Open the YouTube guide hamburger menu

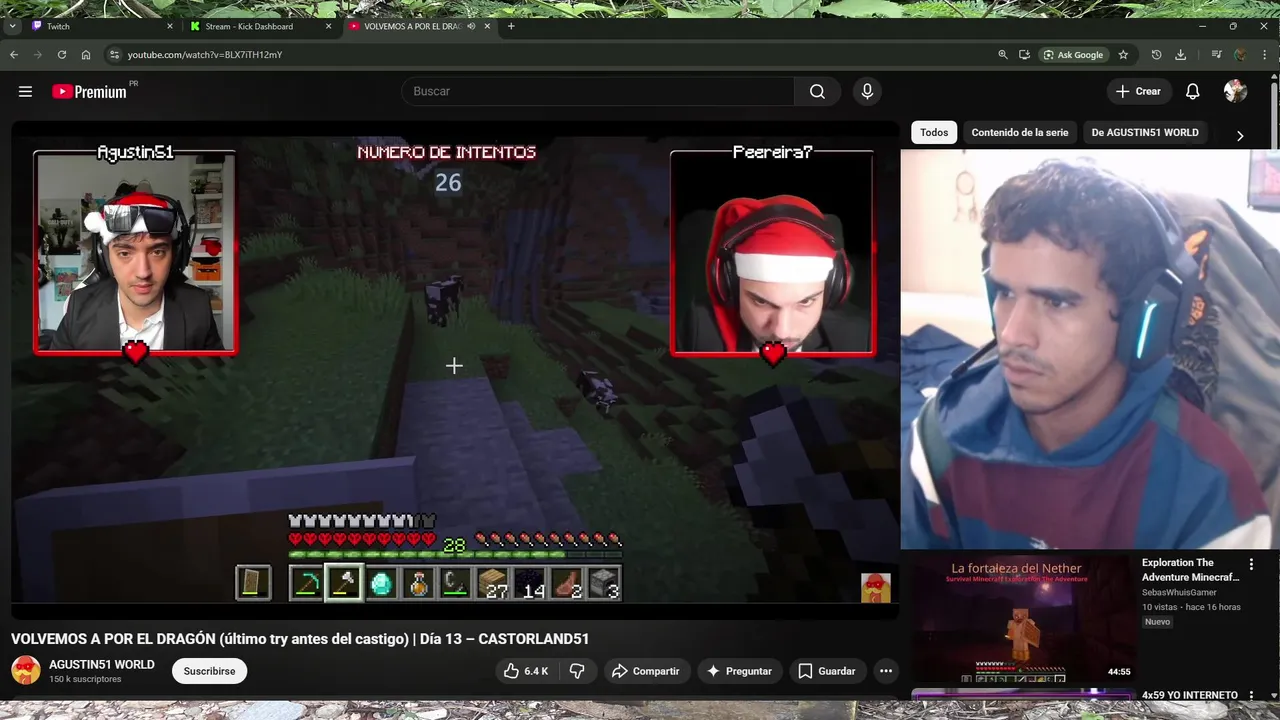point(25,91)
